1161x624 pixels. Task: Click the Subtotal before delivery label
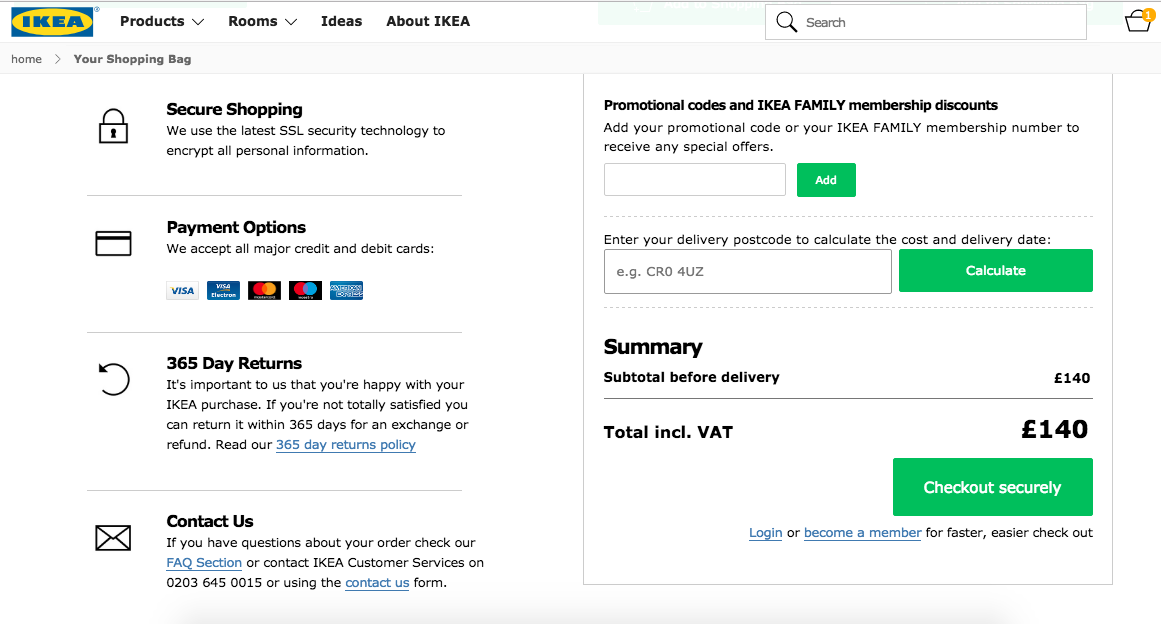point(692,378)
